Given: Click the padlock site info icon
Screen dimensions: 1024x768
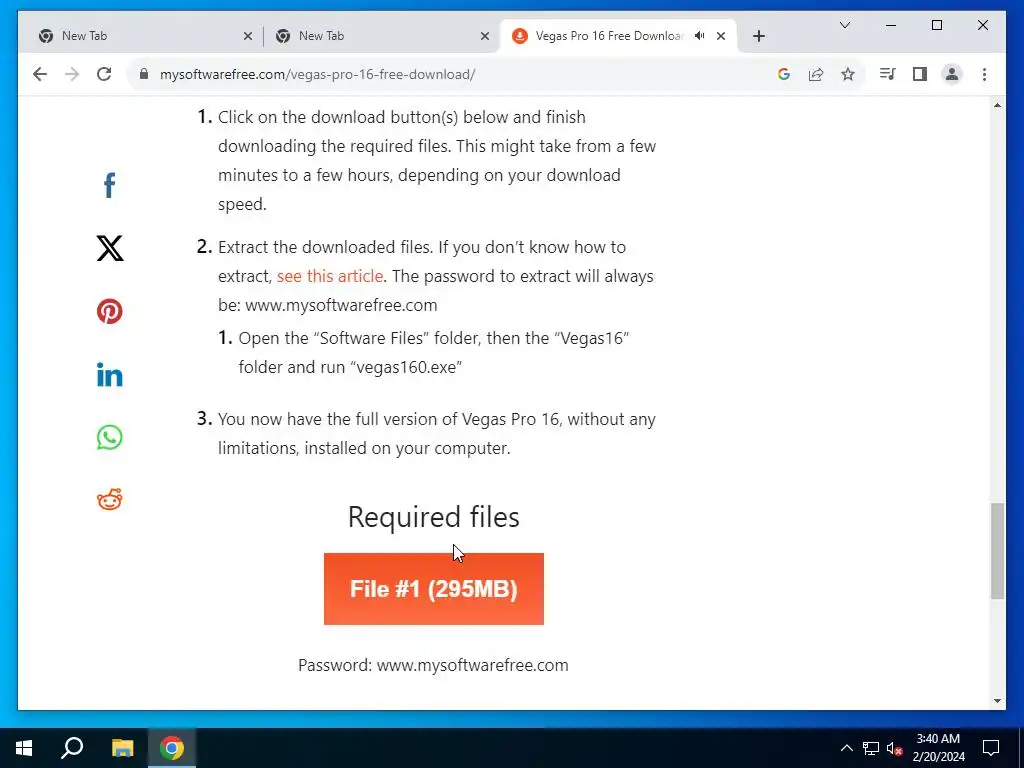Looking at the screenshot, I should click(x=144, y=74).
